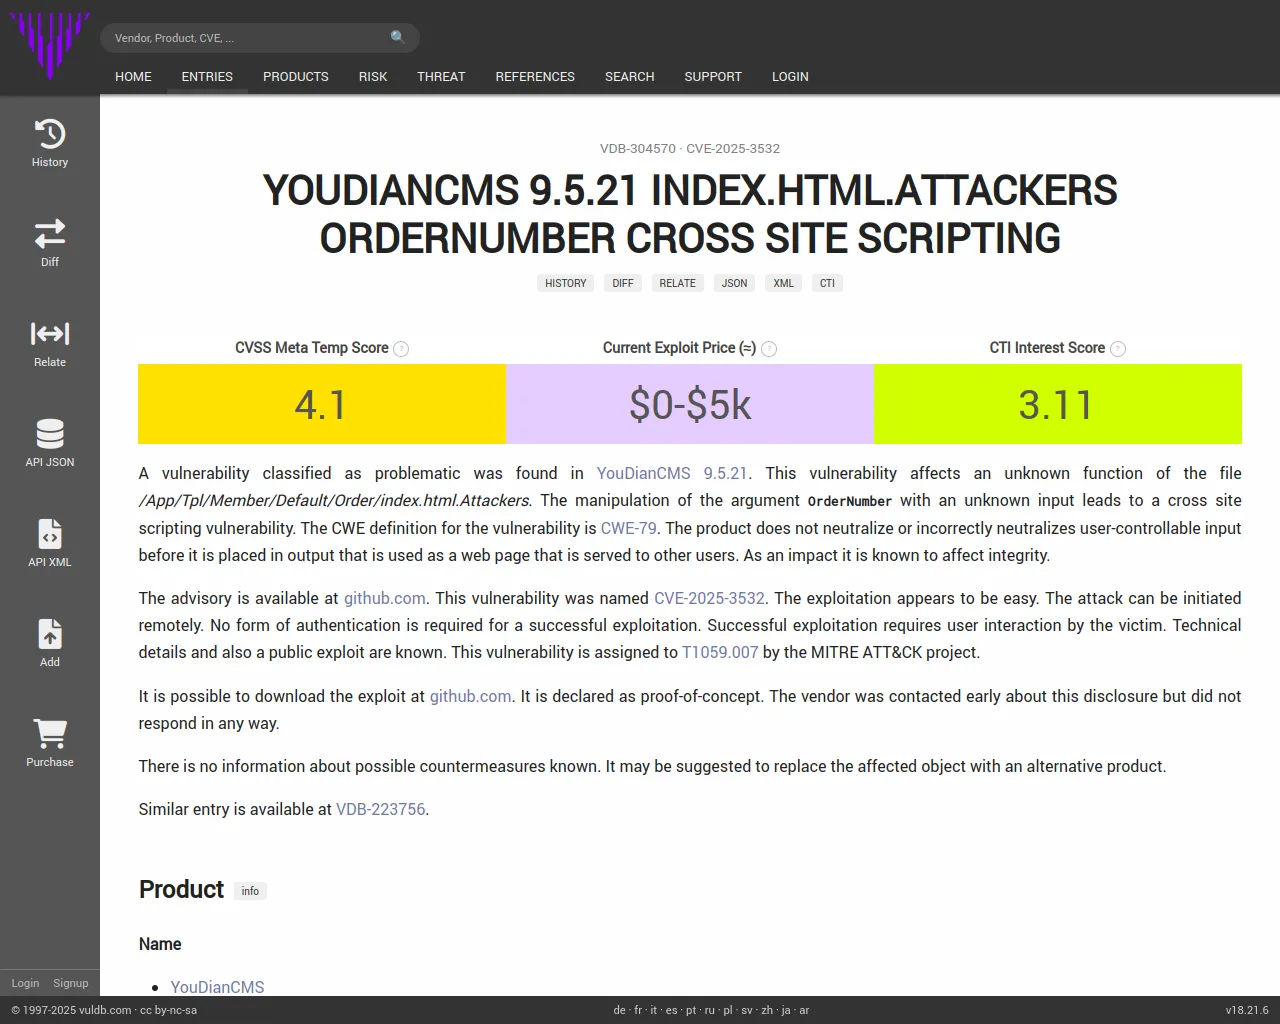Open the CWE-79 link
This screenshot has height=1024, width=1280.
point(629,528)
